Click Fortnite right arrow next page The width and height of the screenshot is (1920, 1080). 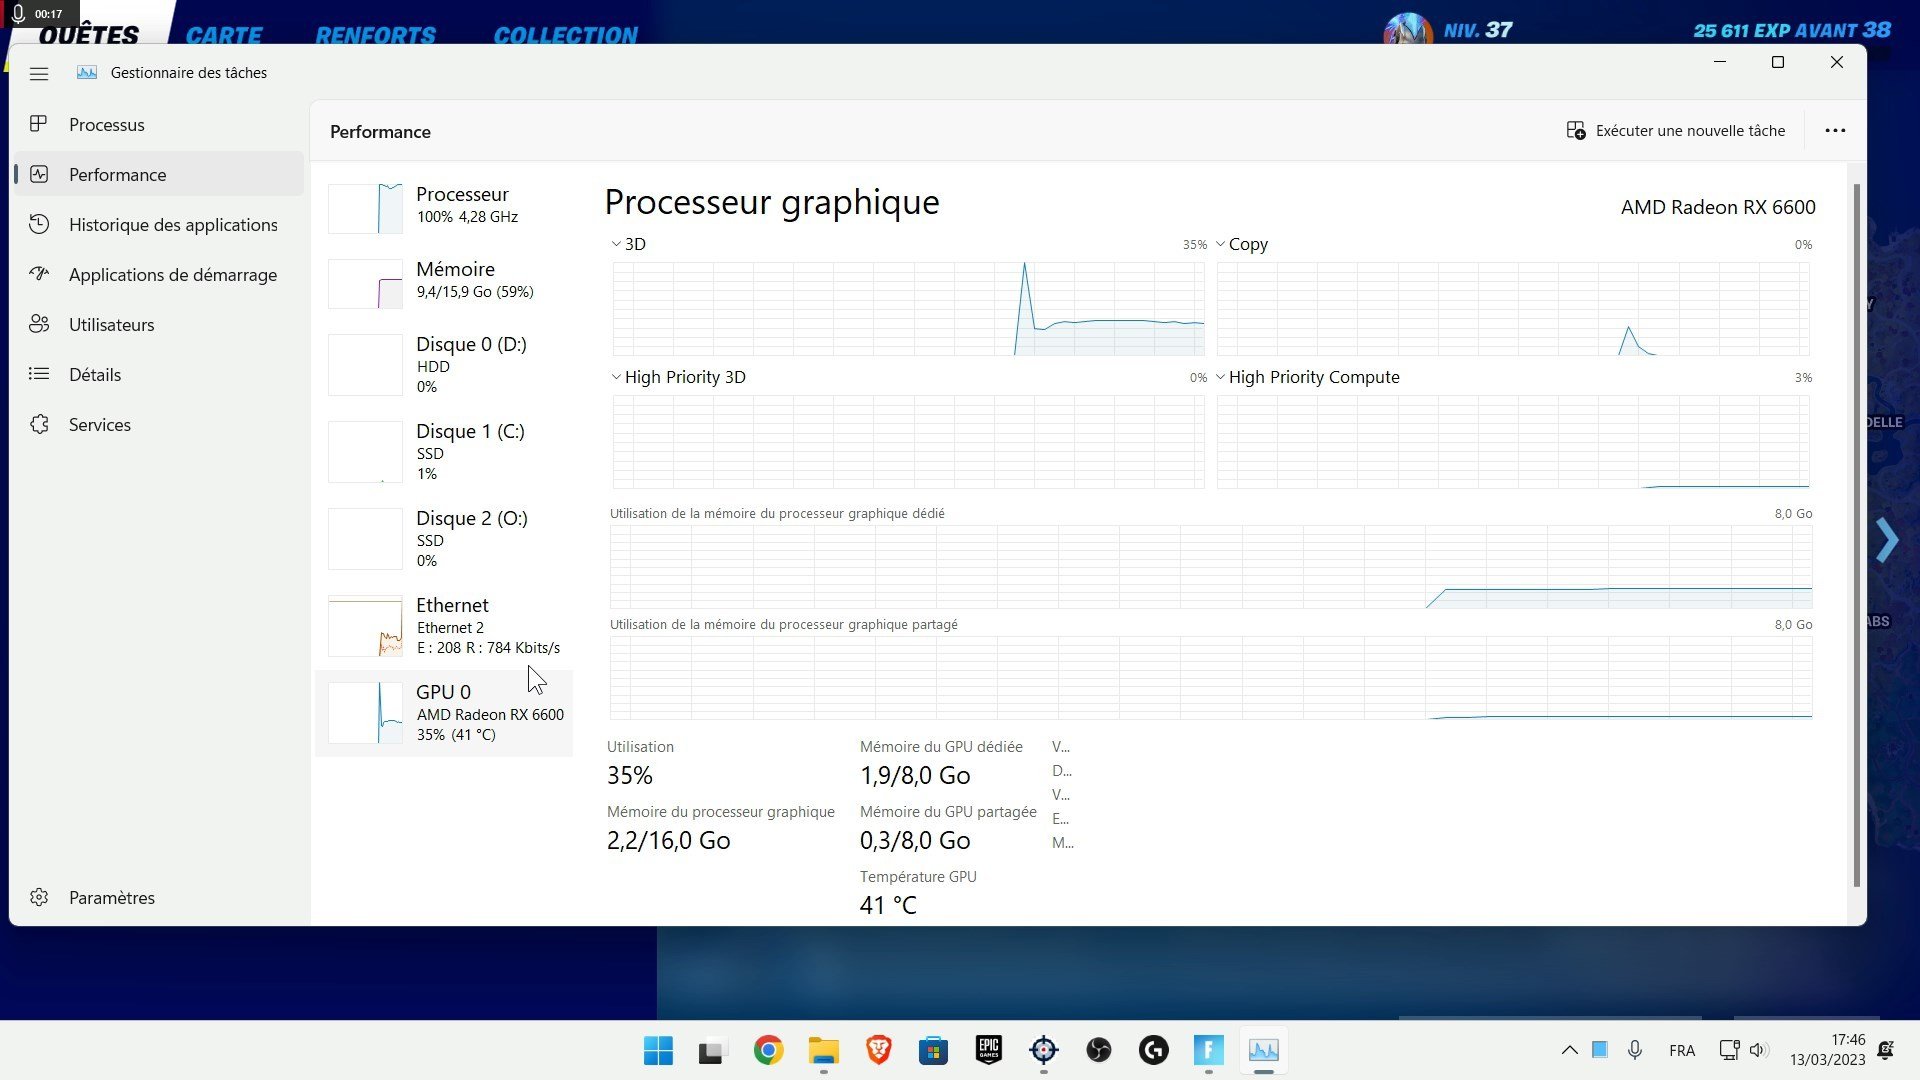pyautogui.click(x=1887, y=540)
